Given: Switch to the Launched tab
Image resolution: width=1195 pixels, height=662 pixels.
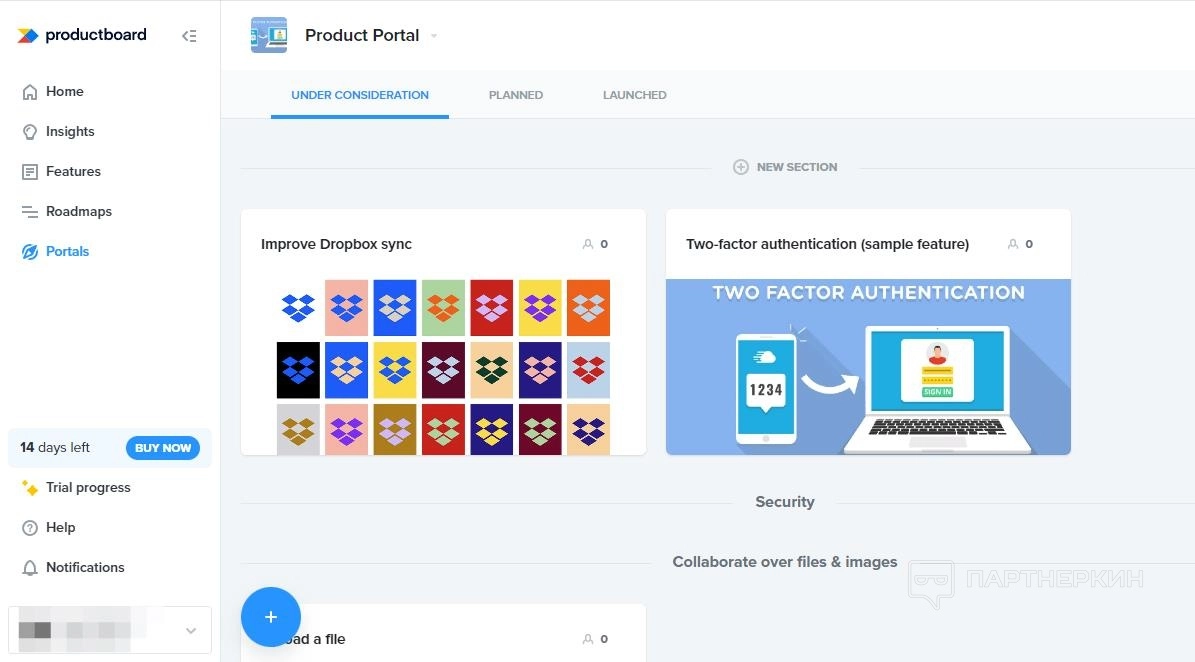Looking at the screenshot, I should (634, 95).
